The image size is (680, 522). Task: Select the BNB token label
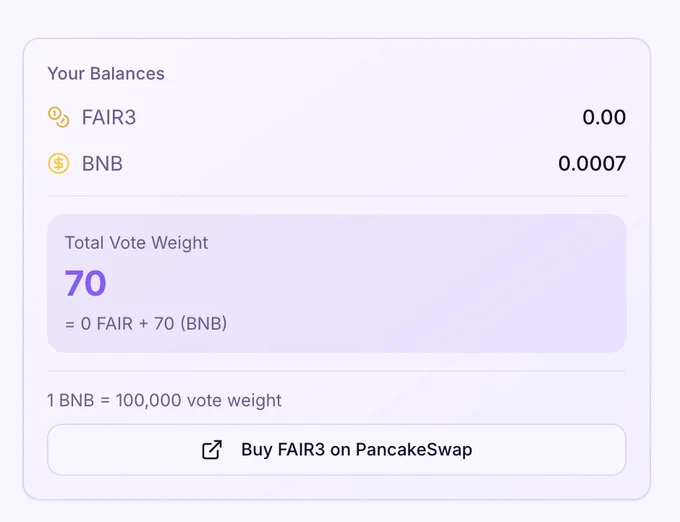(x=102, y=164)
